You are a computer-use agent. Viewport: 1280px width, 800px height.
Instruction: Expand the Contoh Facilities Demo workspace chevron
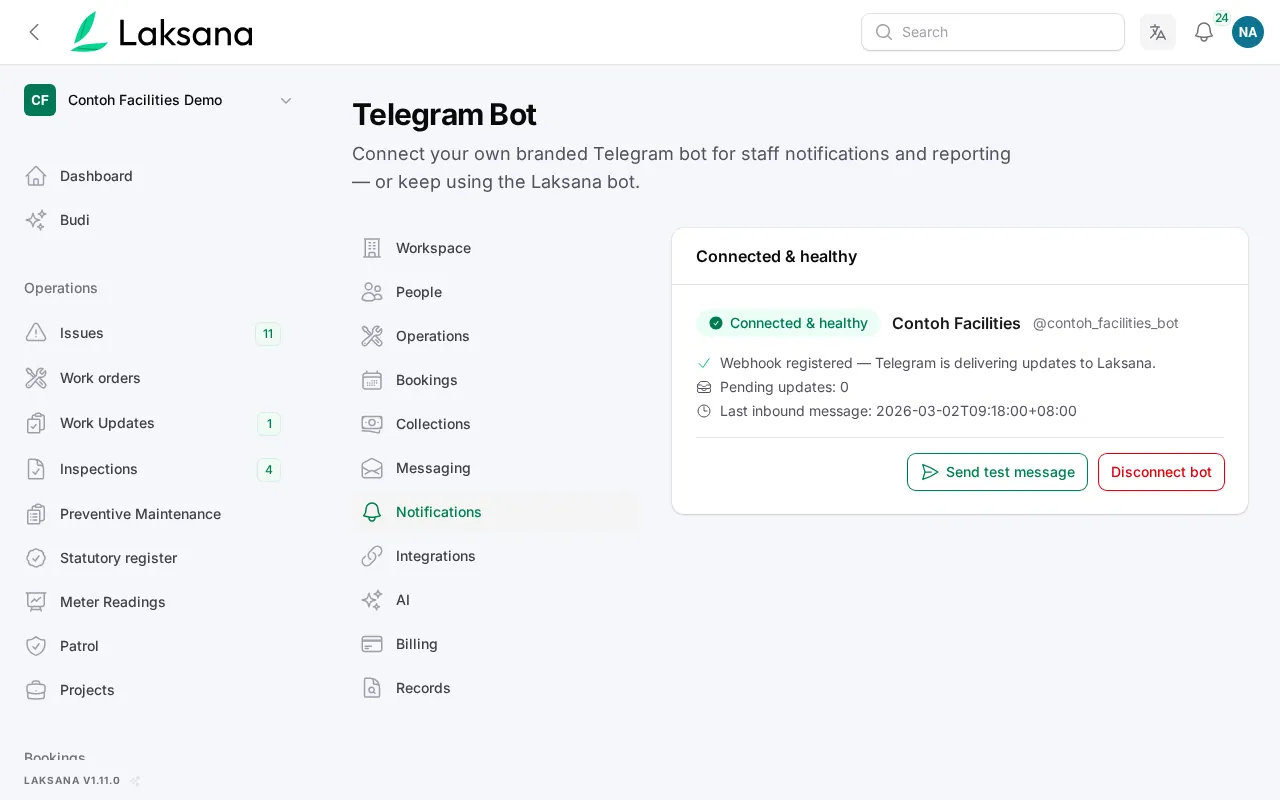point(286,100)
